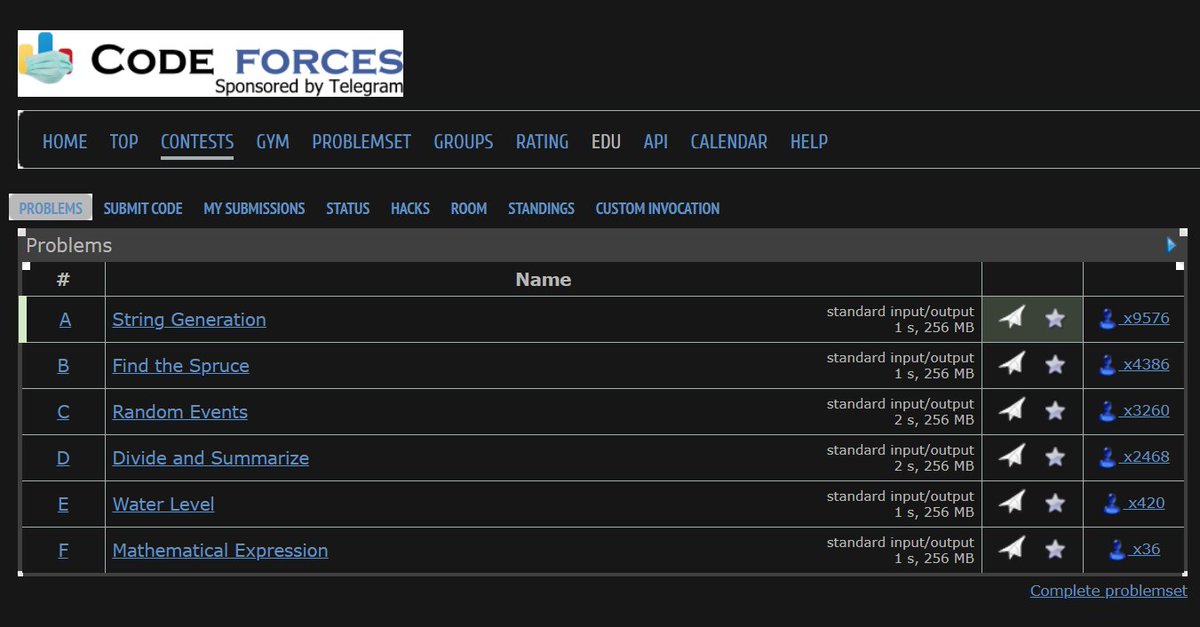Image resolution: width=1200 pixels, height=627 pixels.
Task: View solvers count x4386 link
Action: tap(1146, 365)
